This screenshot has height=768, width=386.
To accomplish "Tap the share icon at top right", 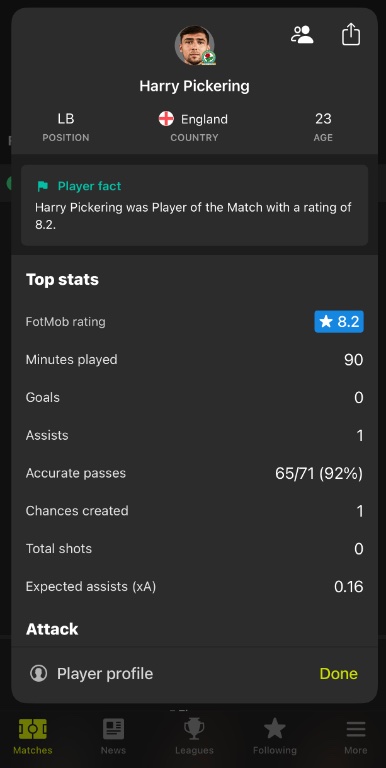I will (351, 35).
